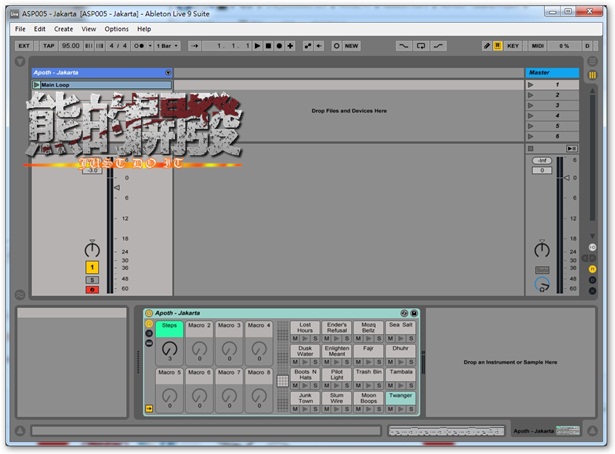This screenshot has height=454, width=615.
Task: Preview the Fajr pad play button
Action: [368, 362]
